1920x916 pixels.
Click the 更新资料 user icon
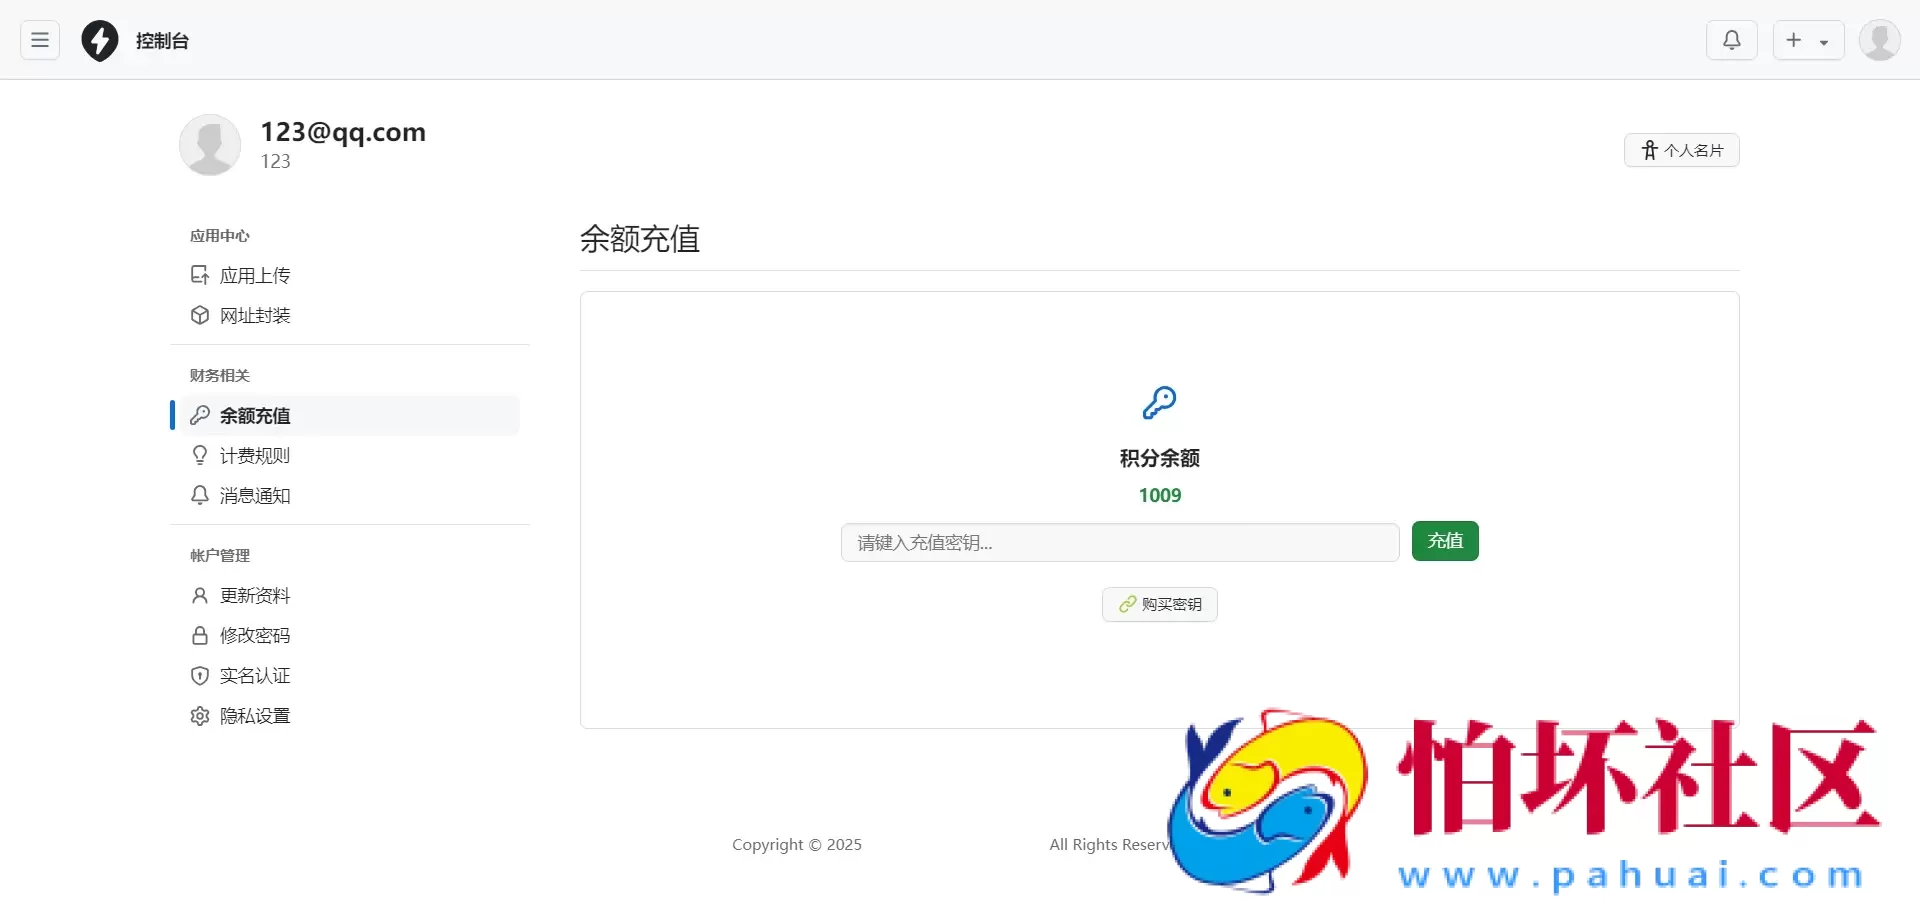[x=200, y=595]
